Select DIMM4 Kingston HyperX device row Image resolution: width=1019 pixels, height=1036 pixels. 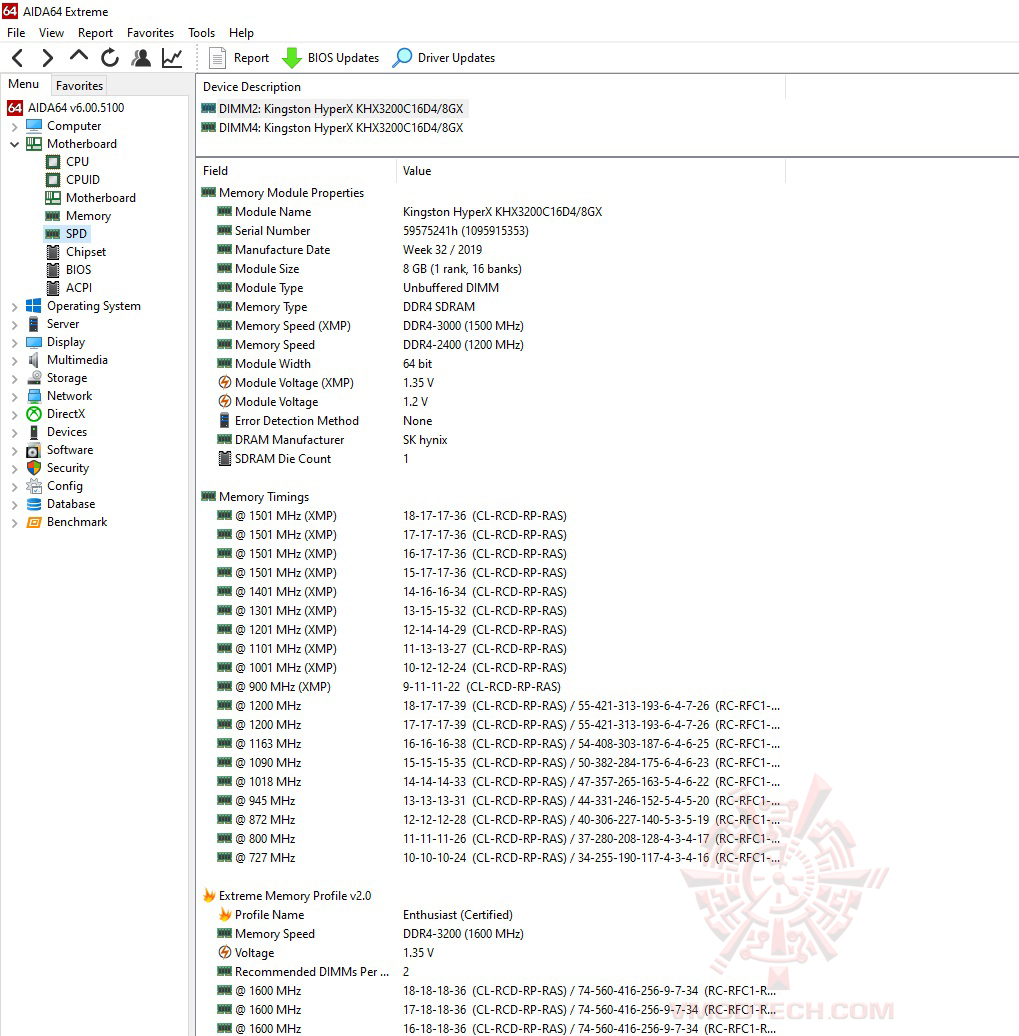[333, 128]
